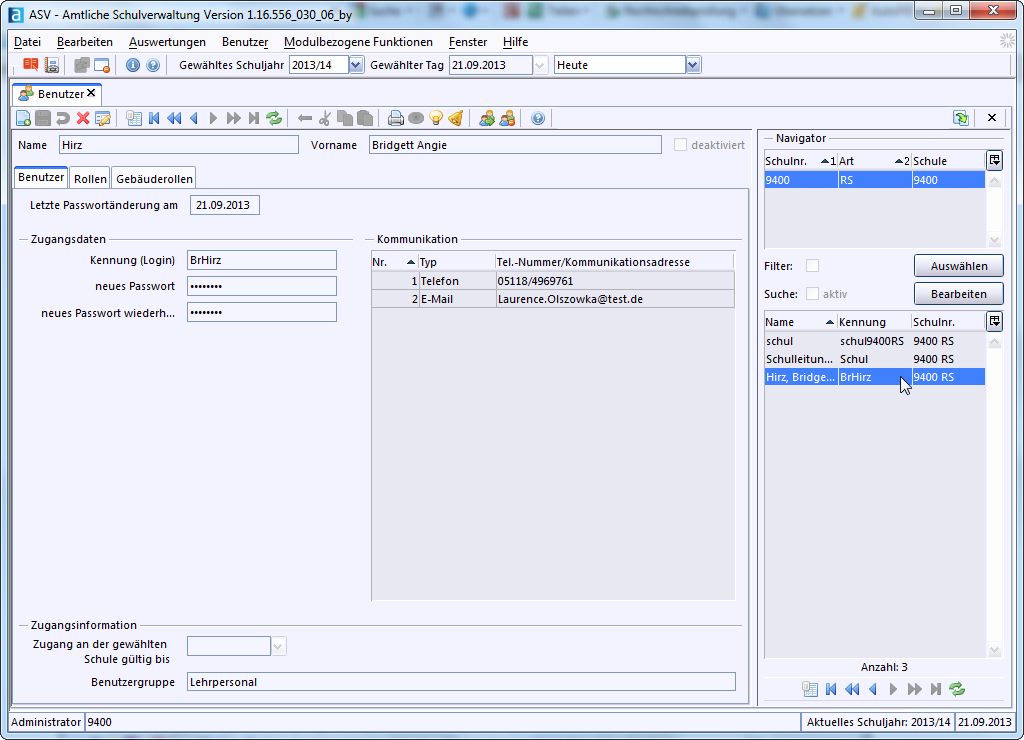1024x740 pixels.
Task: Refresh the Navigator list at bottom
Action: tap(957, 688)
